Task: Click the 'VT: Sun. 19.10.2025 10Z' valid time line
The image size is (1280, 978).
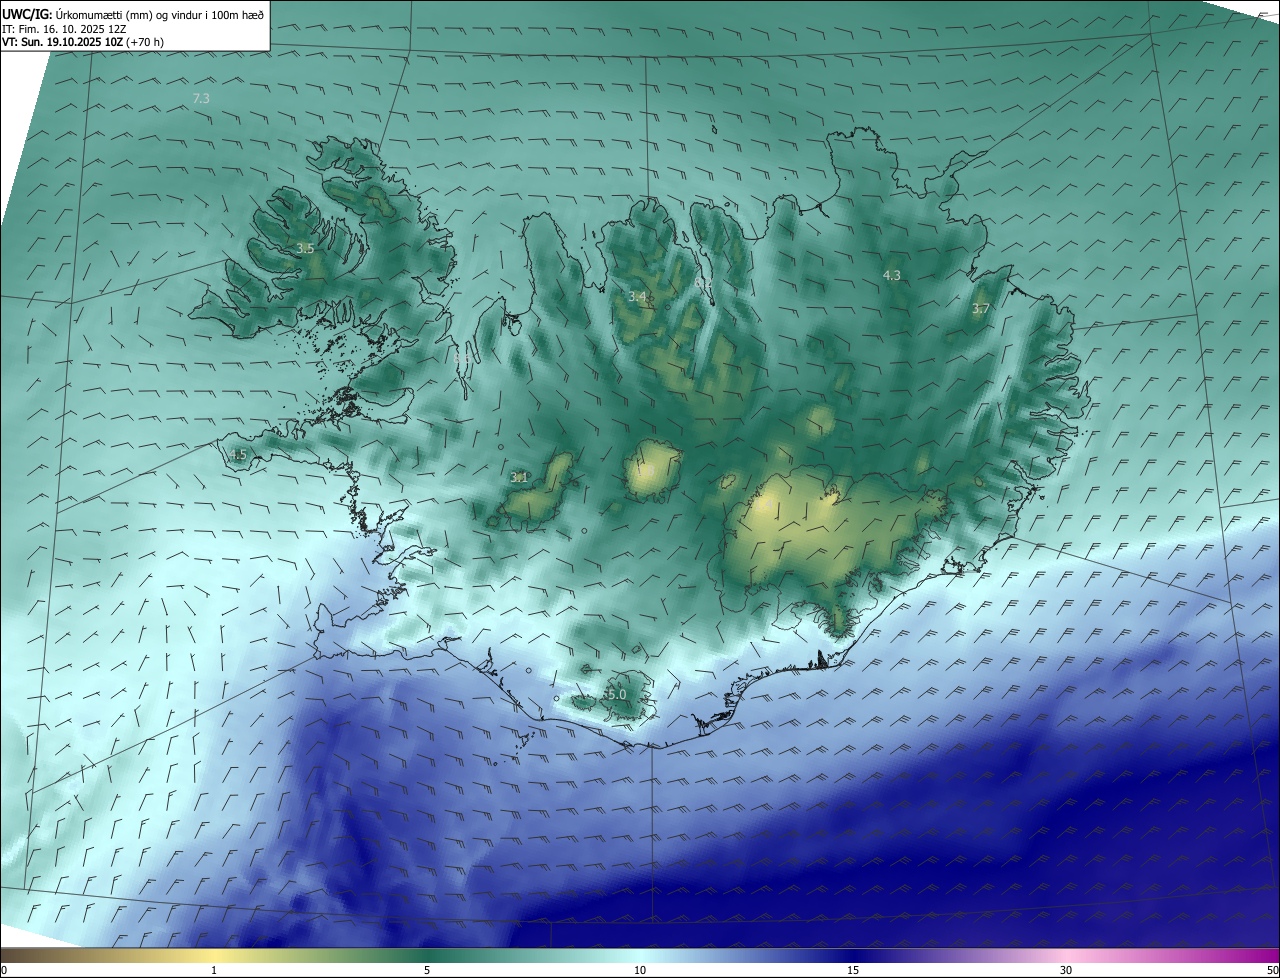Action: pos(82,42)
